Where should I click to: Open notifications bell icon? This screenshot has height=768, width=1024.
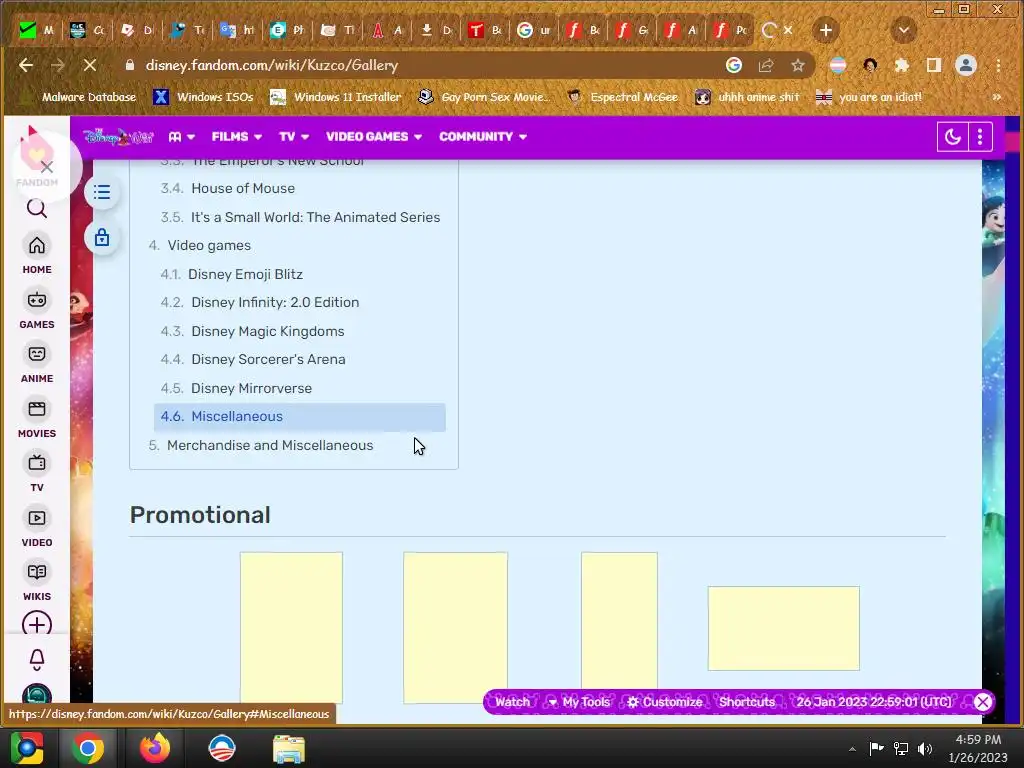tap(37, 660)
